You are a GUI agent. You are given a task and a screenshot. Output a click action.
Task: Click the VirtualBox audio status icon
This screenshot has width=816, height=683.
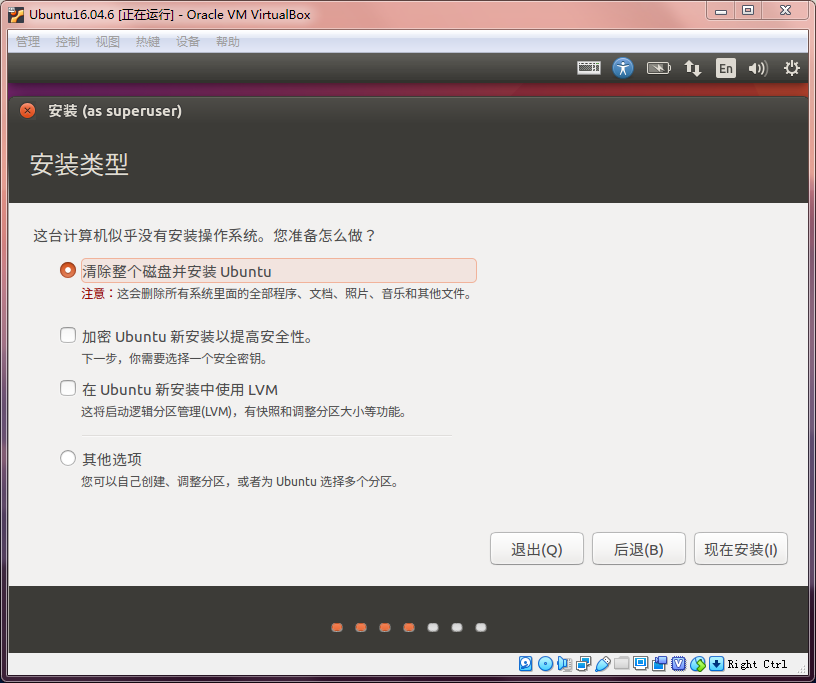coord(564,664)
